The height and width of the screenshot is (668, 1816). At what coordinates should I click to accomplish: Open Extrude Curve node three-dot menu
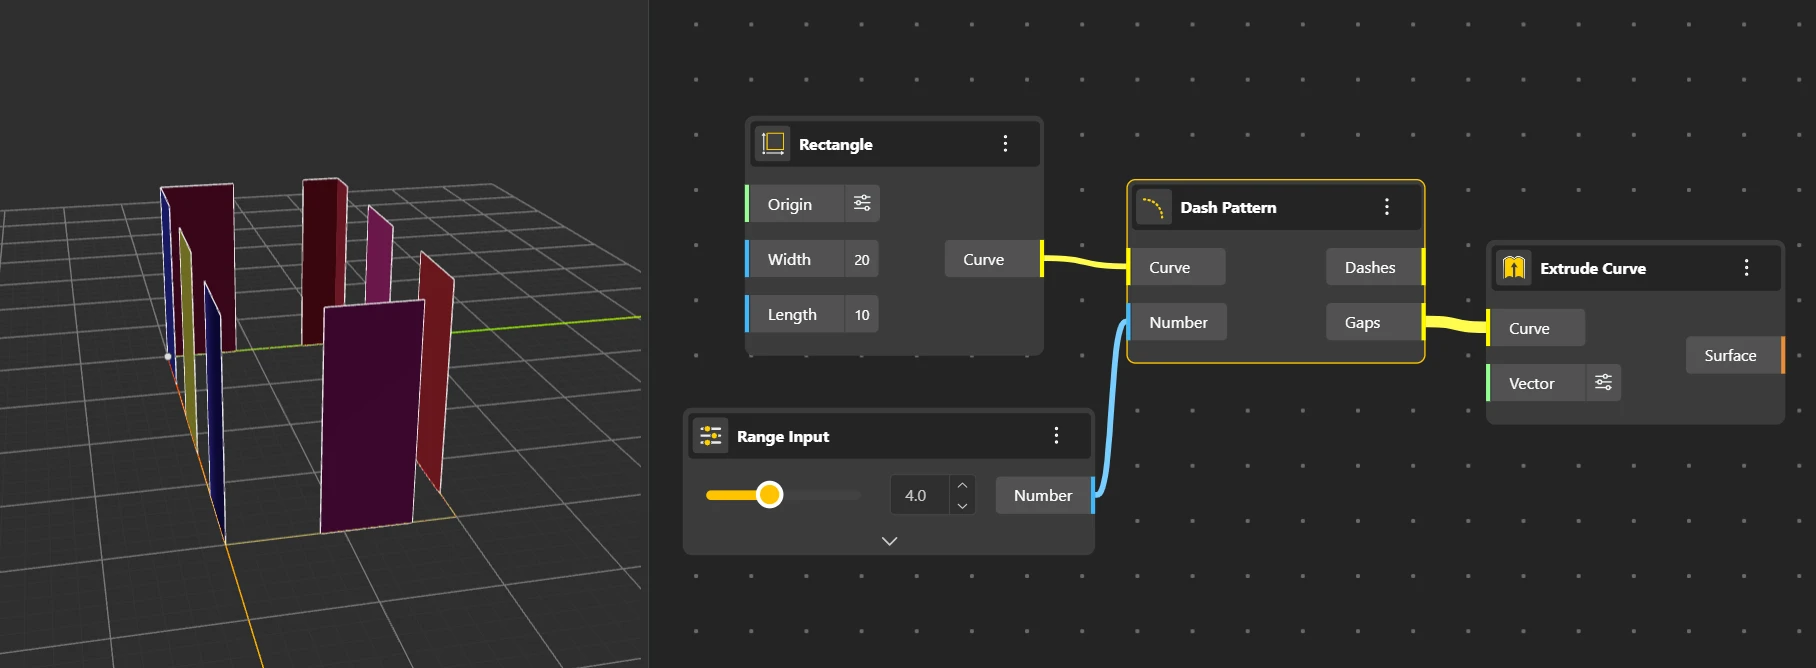1746,268
